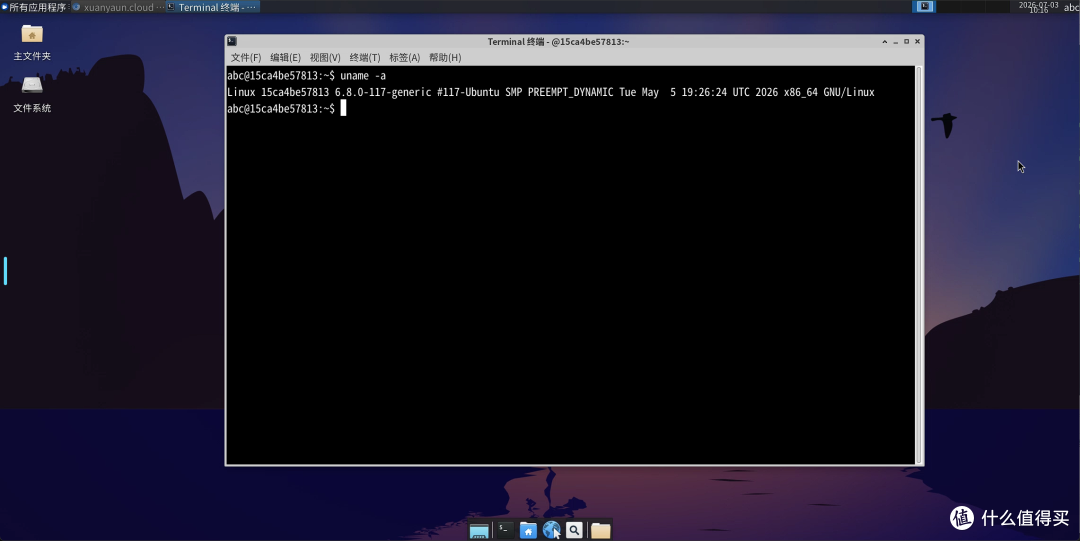1080x541 pixels.
Task: Click the date and time clock in the panel
Action: tap(1039, 7)
